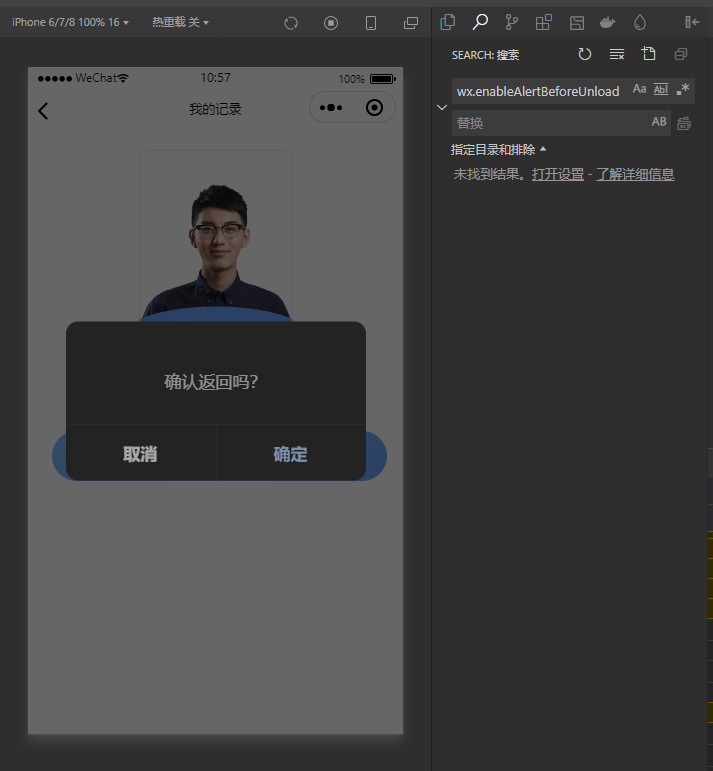
Task: Toggle match whole word option
Action: 661,89
